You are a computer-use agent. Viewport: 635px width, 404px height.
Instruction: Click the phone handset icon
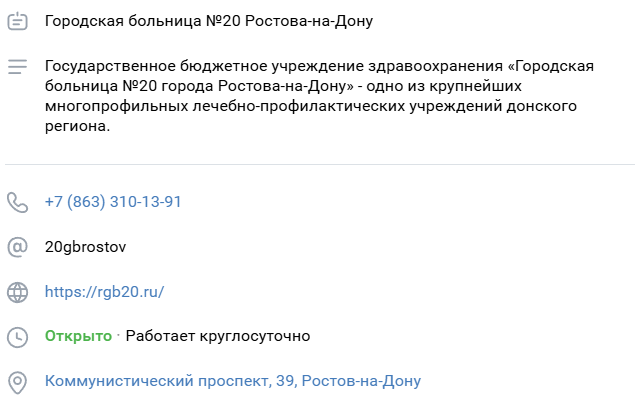[17, 202]
